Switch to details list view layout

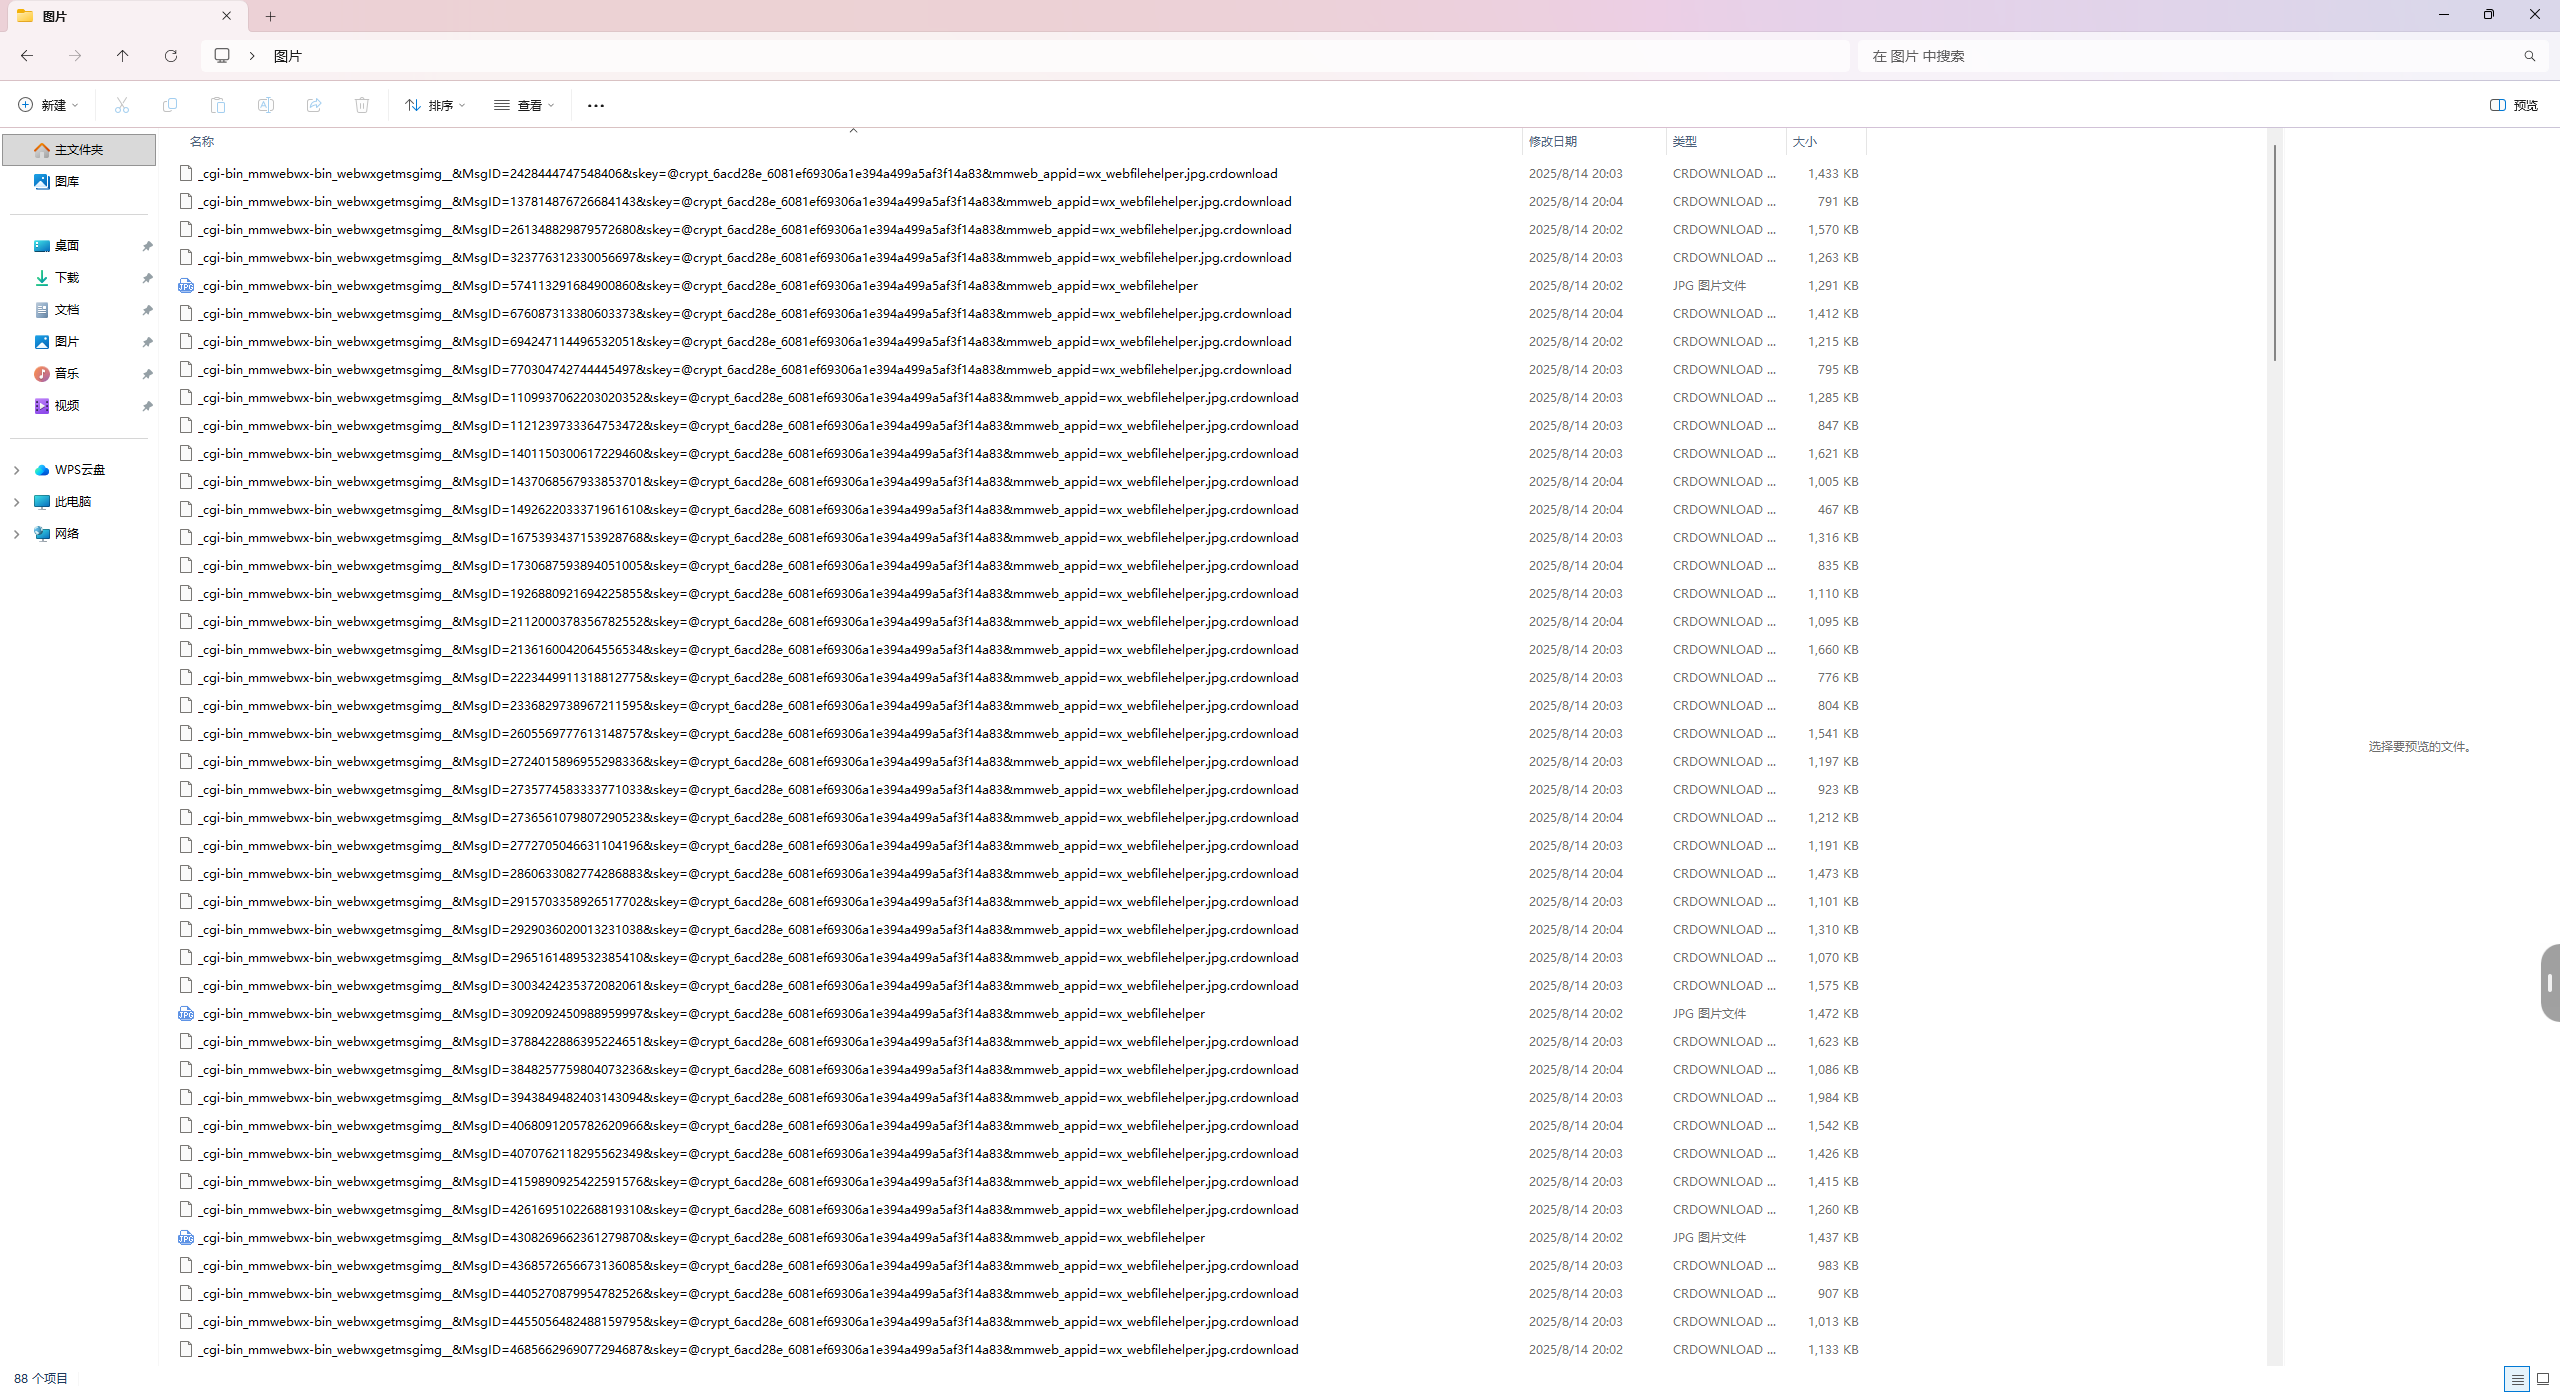click(2517, 1379)
